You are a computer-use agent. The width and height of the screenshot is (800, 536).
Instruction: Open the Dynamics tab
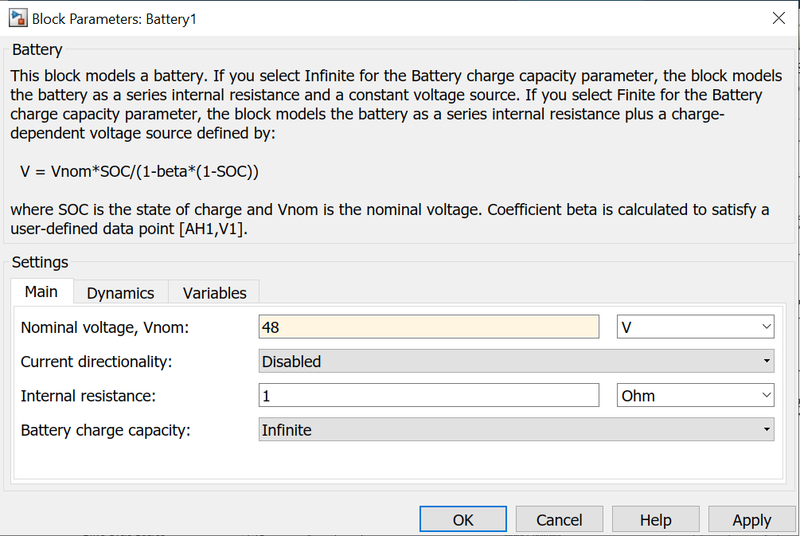(120, 293)
